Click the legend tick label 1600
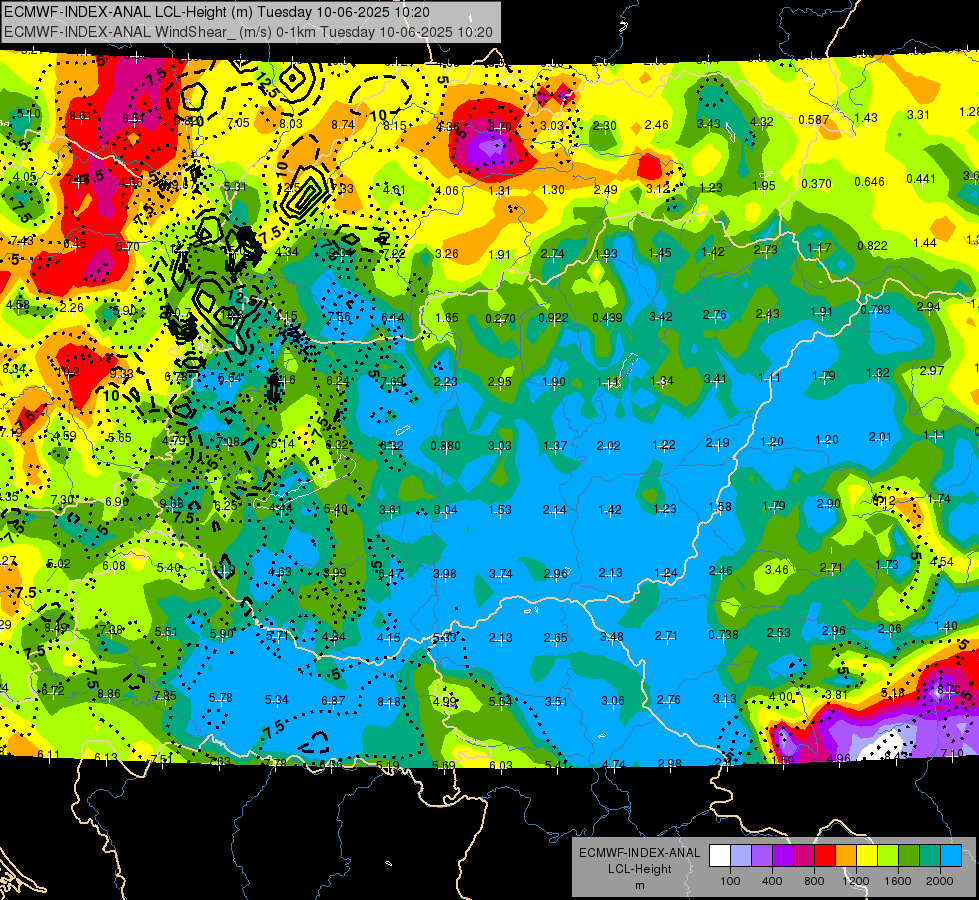979x900 pixels. [x=898, y=881]
